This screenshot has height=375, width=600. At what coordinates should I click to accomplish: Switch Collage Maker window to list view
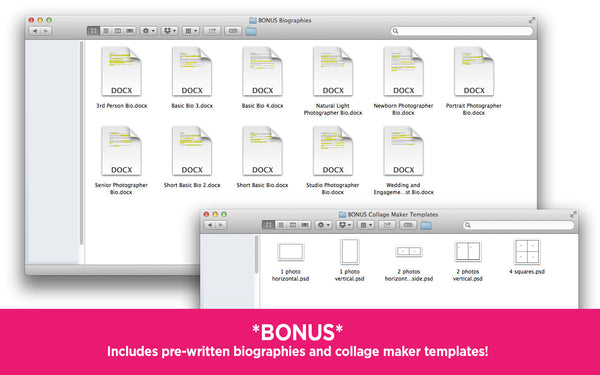280,225
